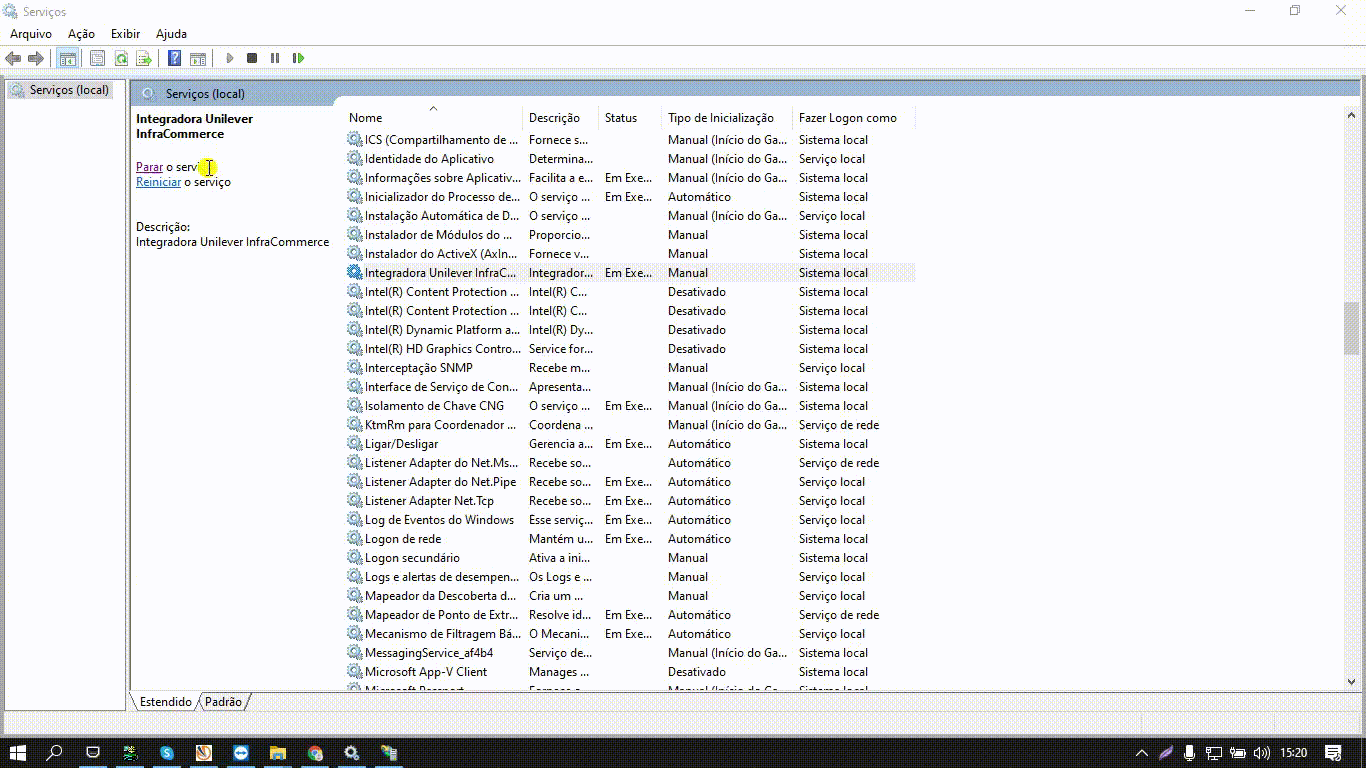Sort by the Status column header
This screenshot has width=1366, height=768.
point(630,118)
